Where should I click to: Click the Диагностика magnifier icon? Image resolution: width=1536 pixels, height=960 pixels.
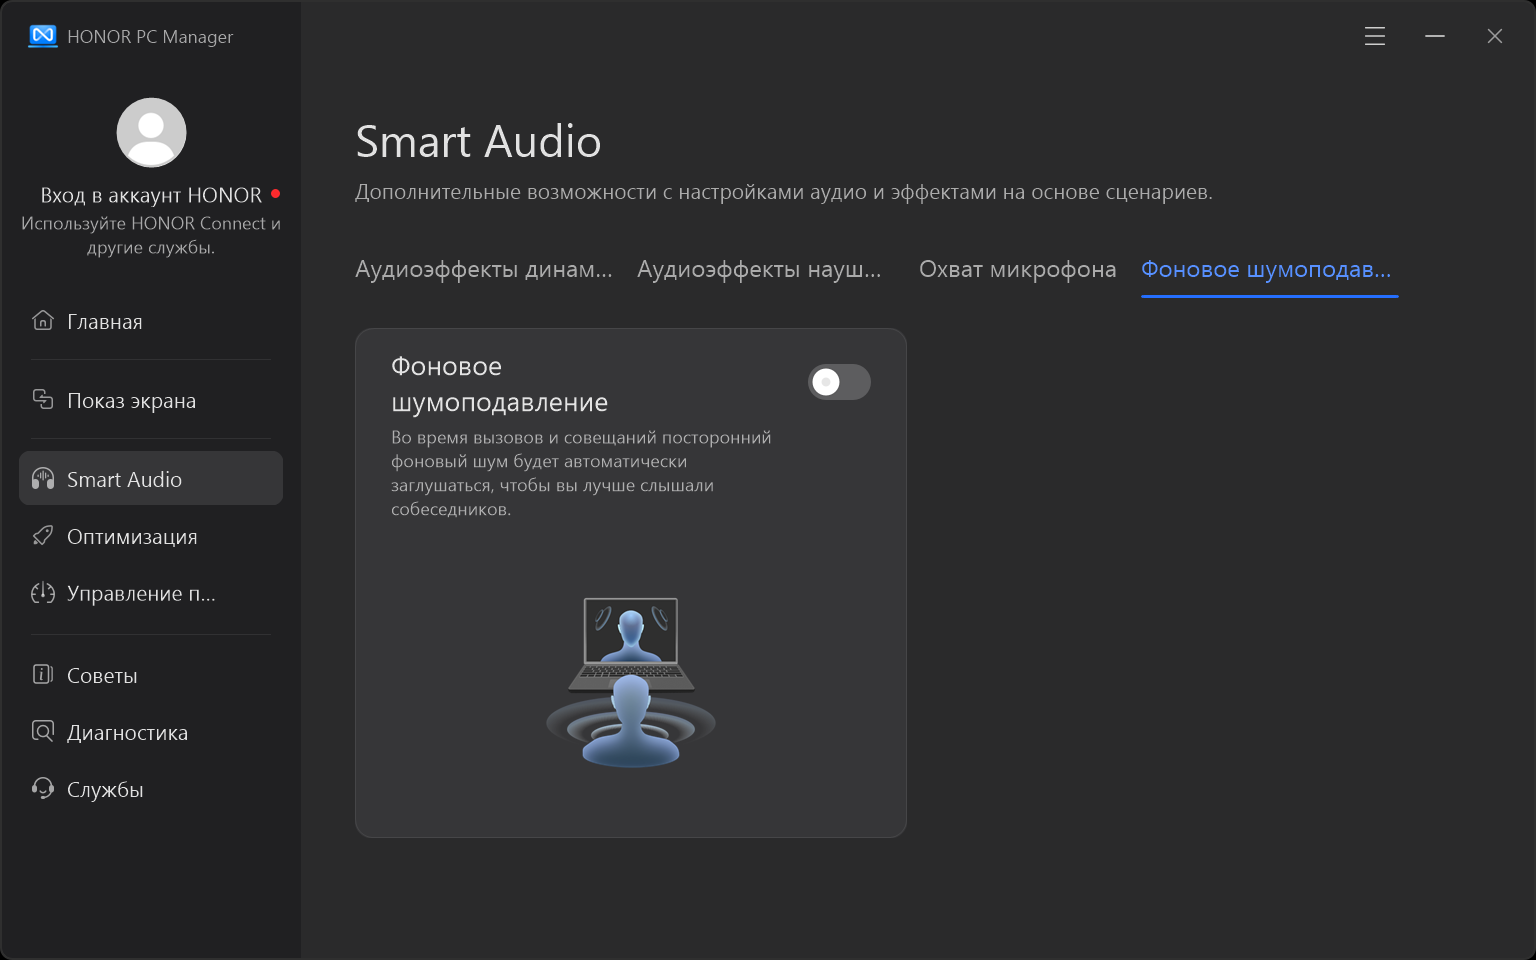(x=43, y=731)
